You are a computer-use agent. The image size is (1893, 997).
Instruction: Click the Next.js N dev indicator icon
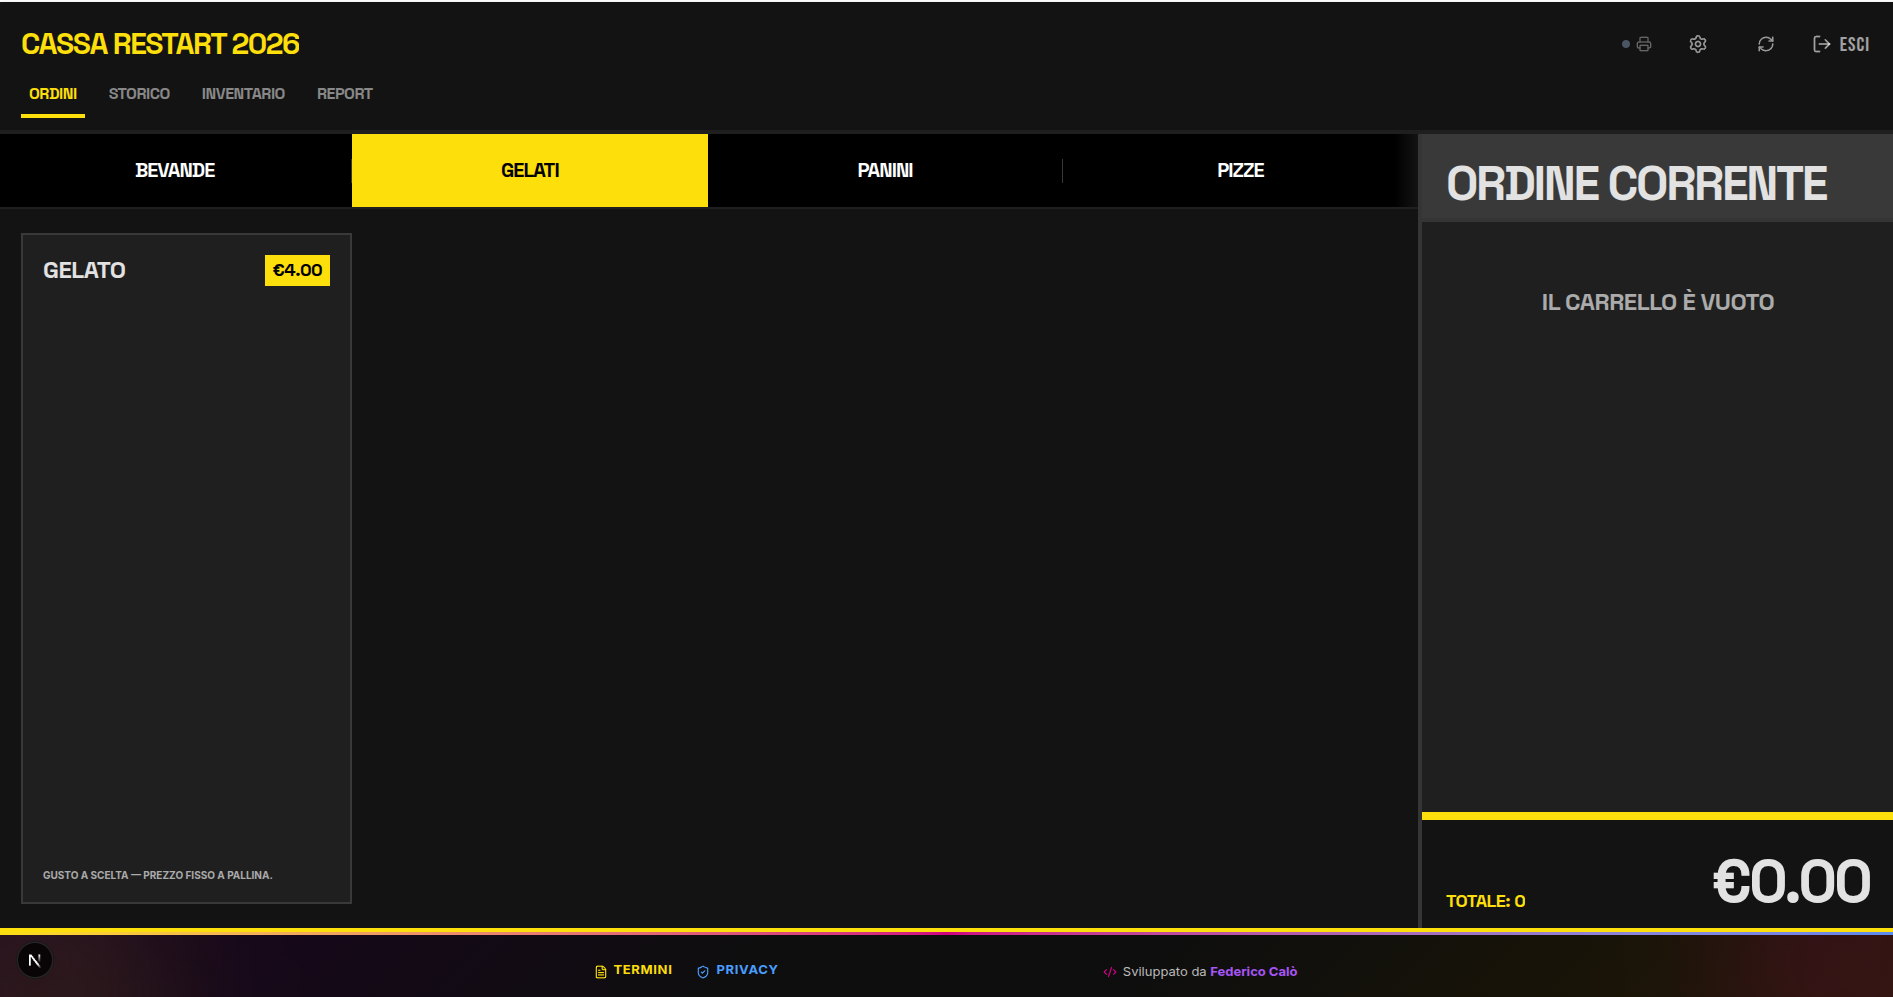click(x=35, y=961)
